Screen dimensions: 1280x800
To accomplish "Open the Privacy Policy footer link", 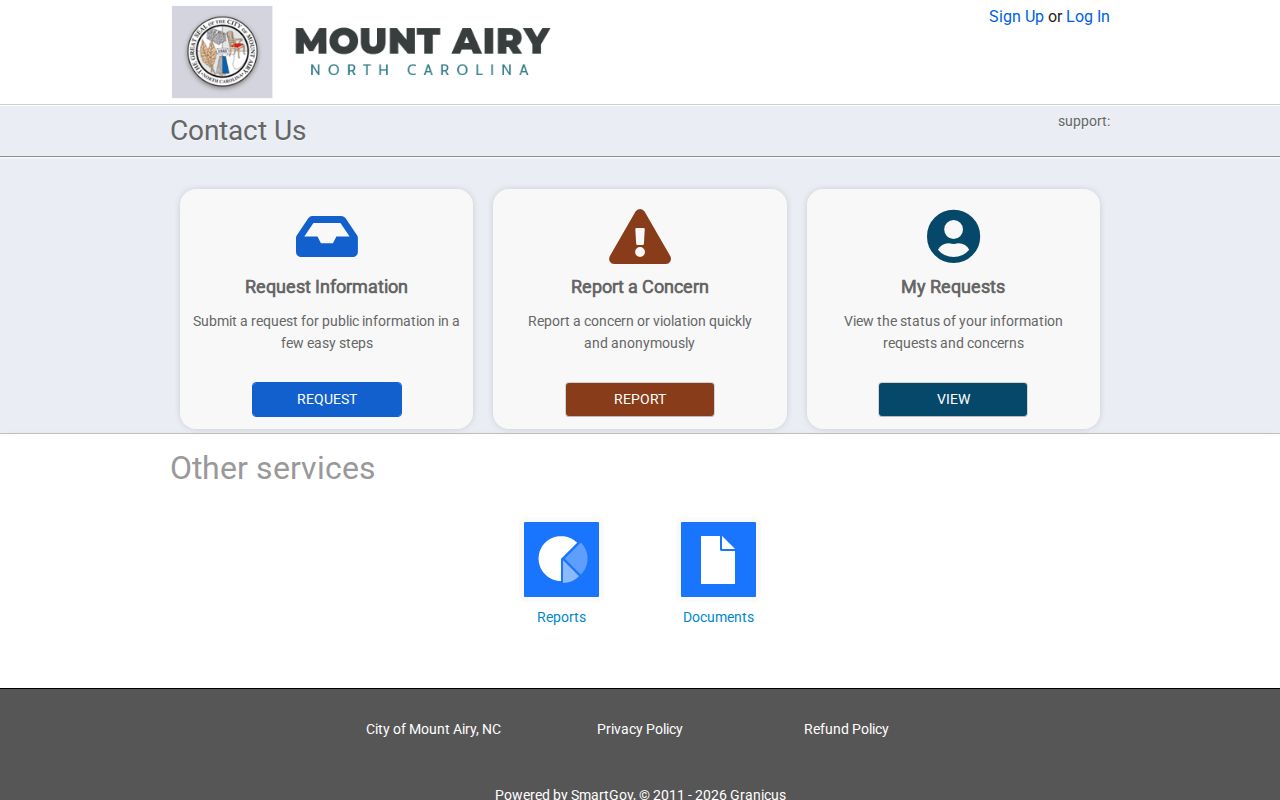I will [640, 729].
